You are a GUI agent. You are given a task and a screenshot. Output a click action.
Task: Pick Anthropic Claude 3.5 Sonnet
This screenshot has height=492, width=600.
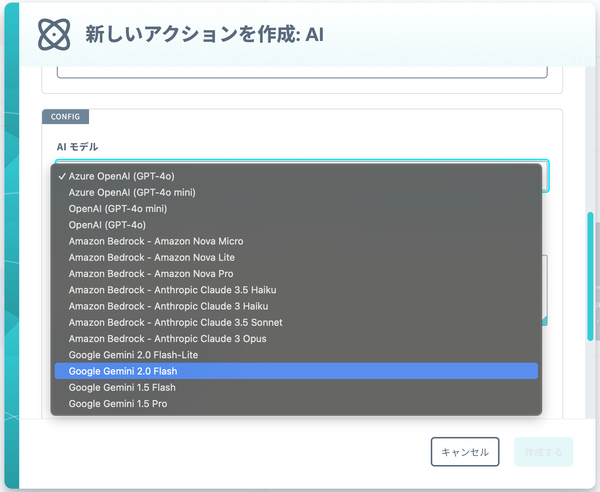[x=296, y=323]
